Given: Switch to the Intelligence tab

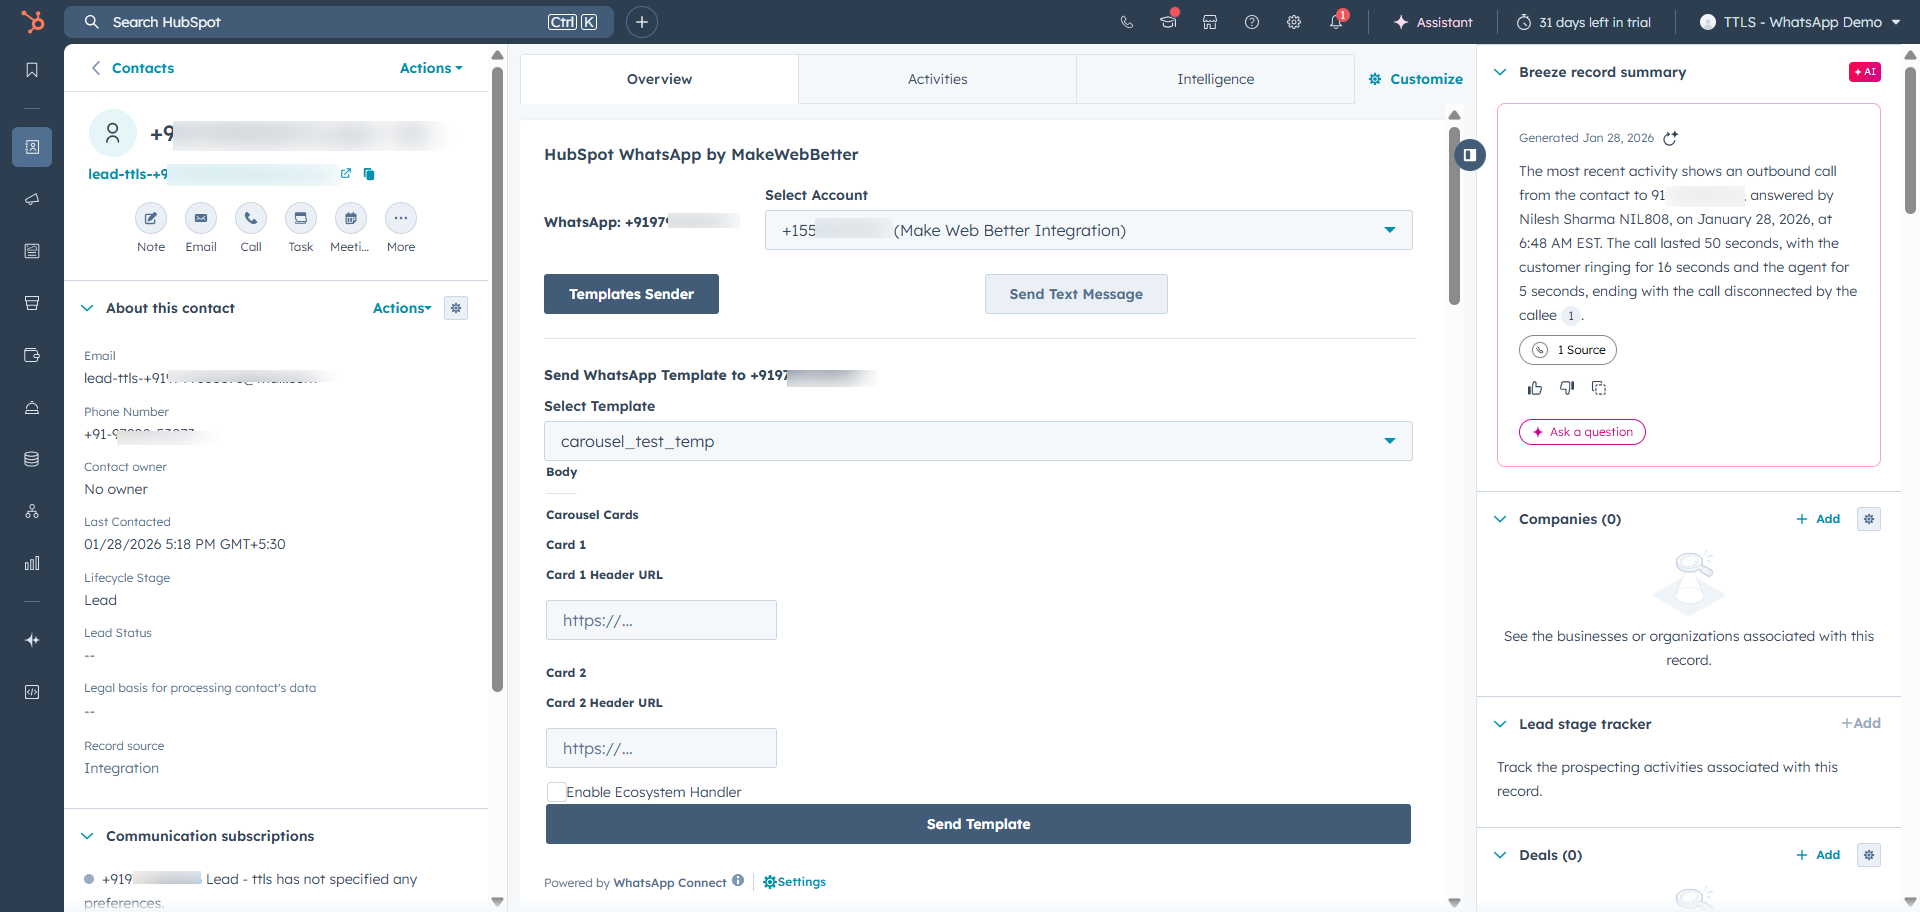Looking at the screenshot, I should click(x=1215, y=79).
